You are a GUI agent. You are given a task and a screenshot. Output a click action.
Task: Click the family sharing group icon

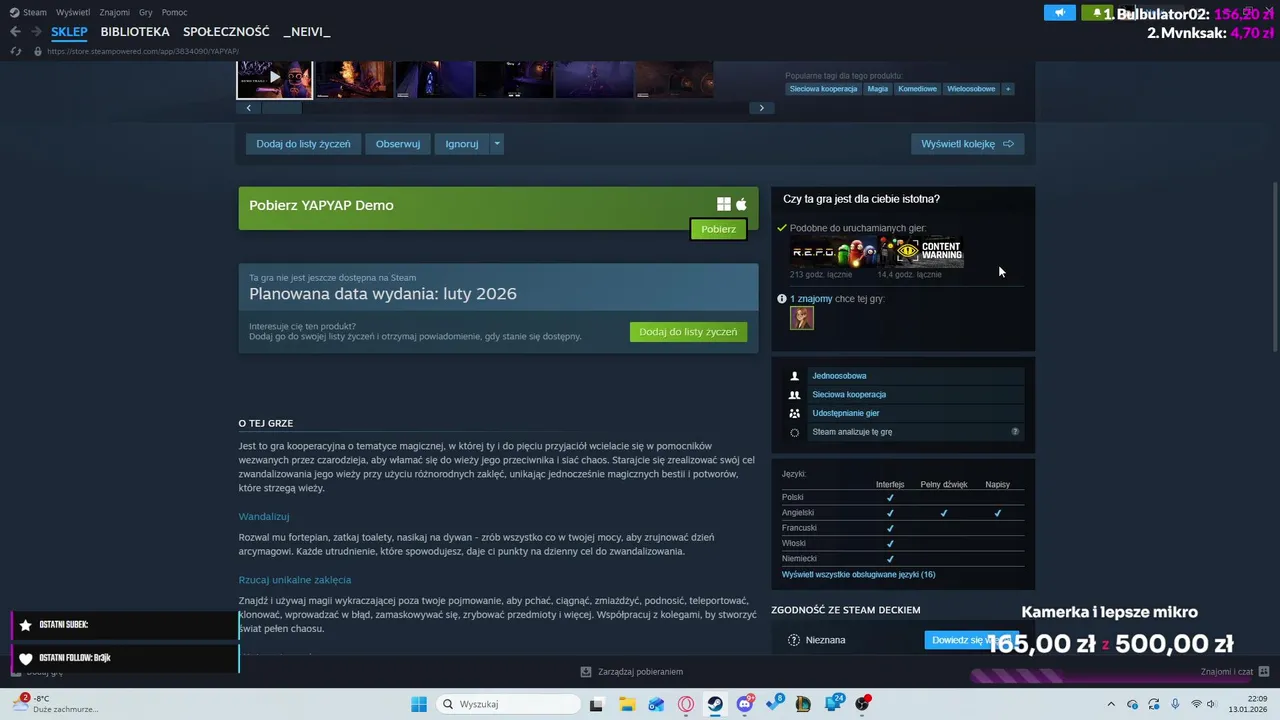(x=795, y=413)
